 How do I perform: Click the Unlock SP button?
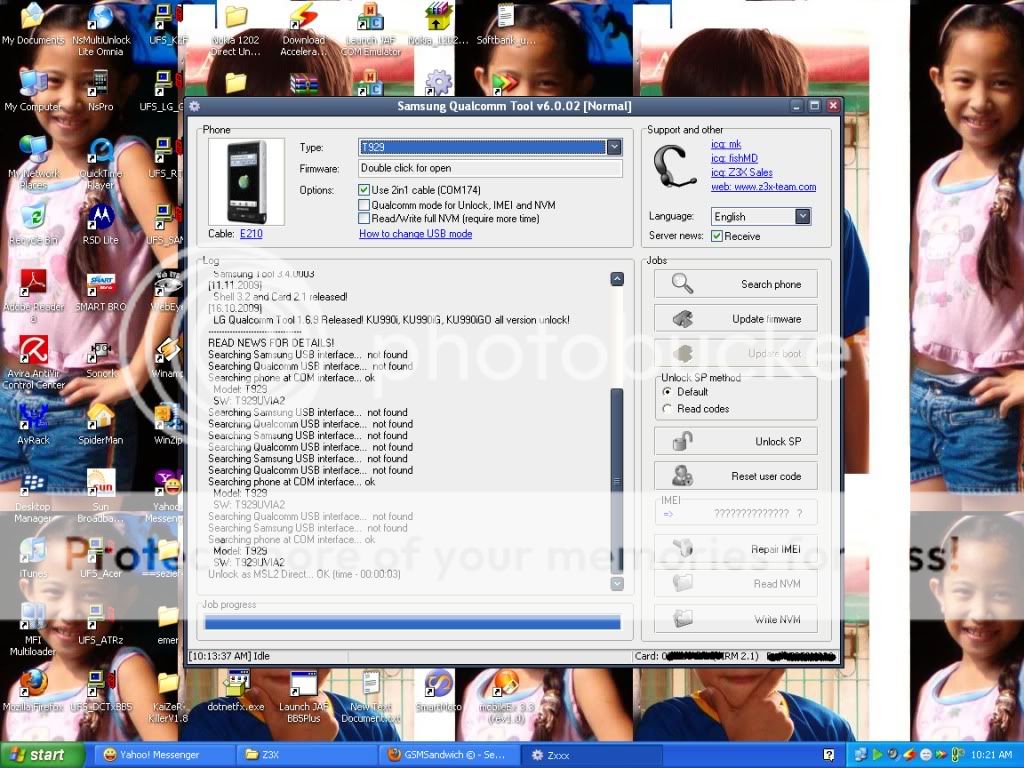(736, 441)
